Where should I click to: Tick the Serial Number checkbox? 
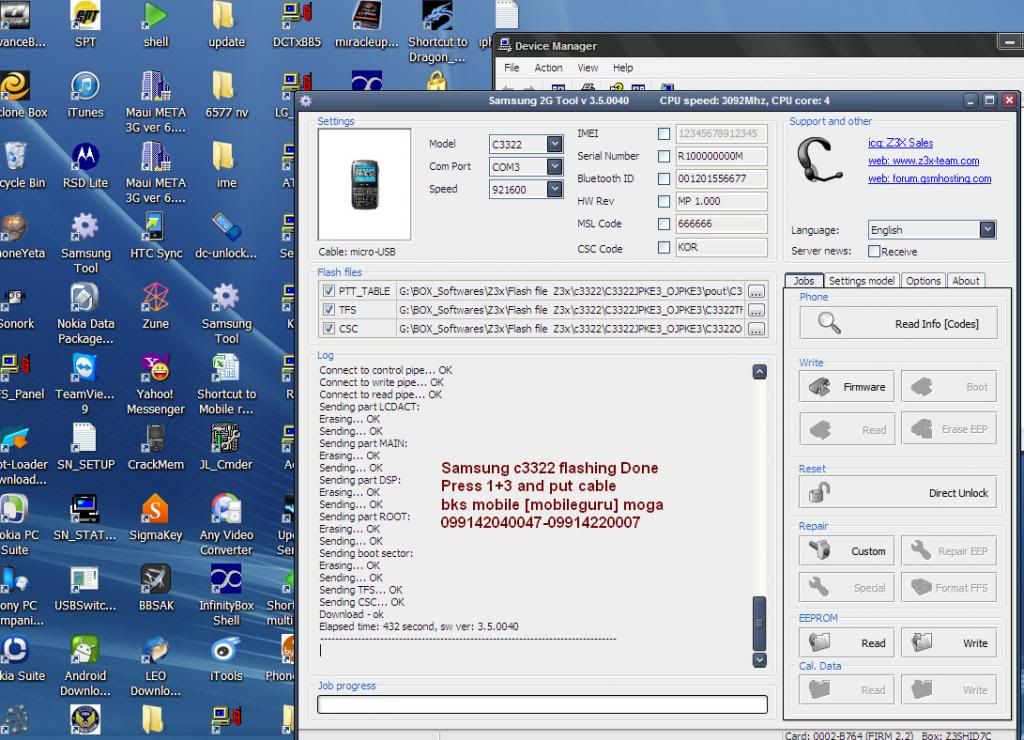click(x=664, y=156)
